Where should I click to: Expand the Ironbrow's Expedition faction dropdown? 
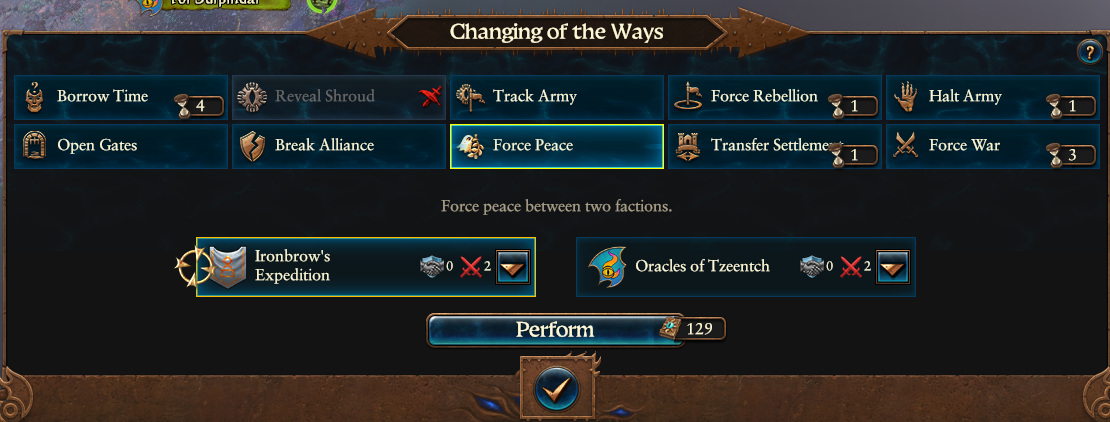(512, 267)
